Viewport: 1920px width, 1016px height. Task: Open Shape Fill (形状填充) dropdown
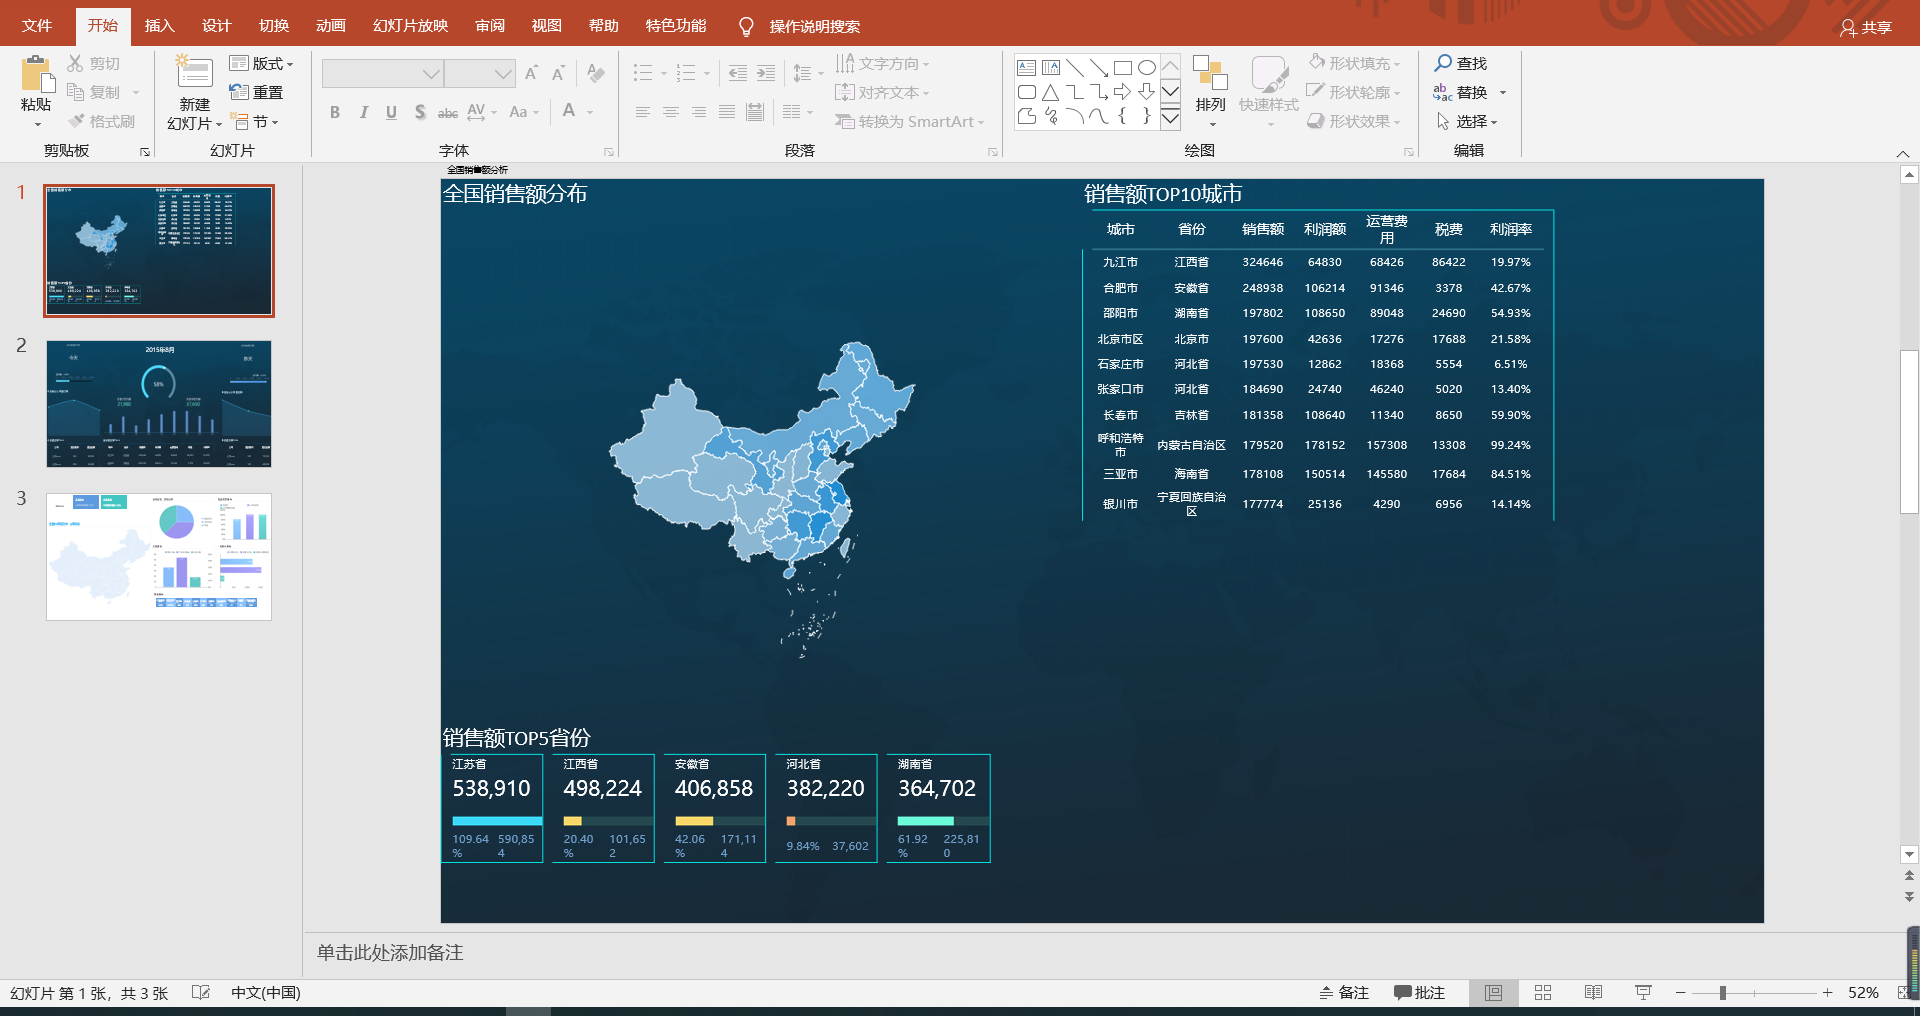(x=1355, y=63)
